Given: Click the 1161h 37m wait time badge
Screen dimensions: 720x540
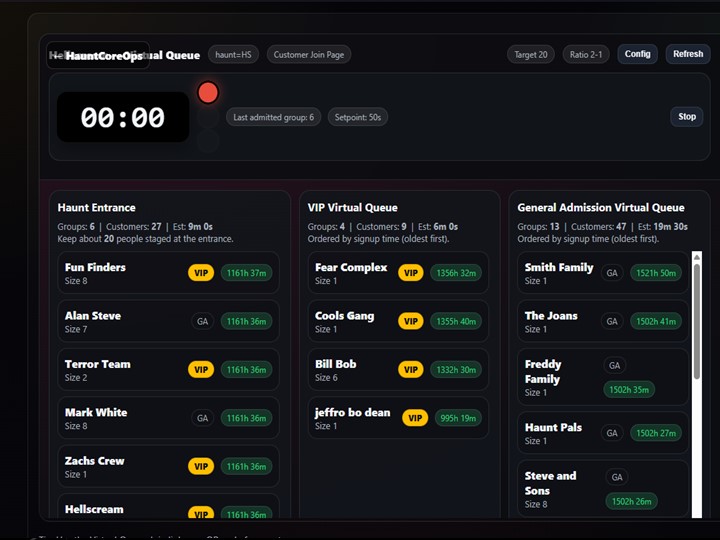Looking at the screenshot, I should tap(247, 273).
